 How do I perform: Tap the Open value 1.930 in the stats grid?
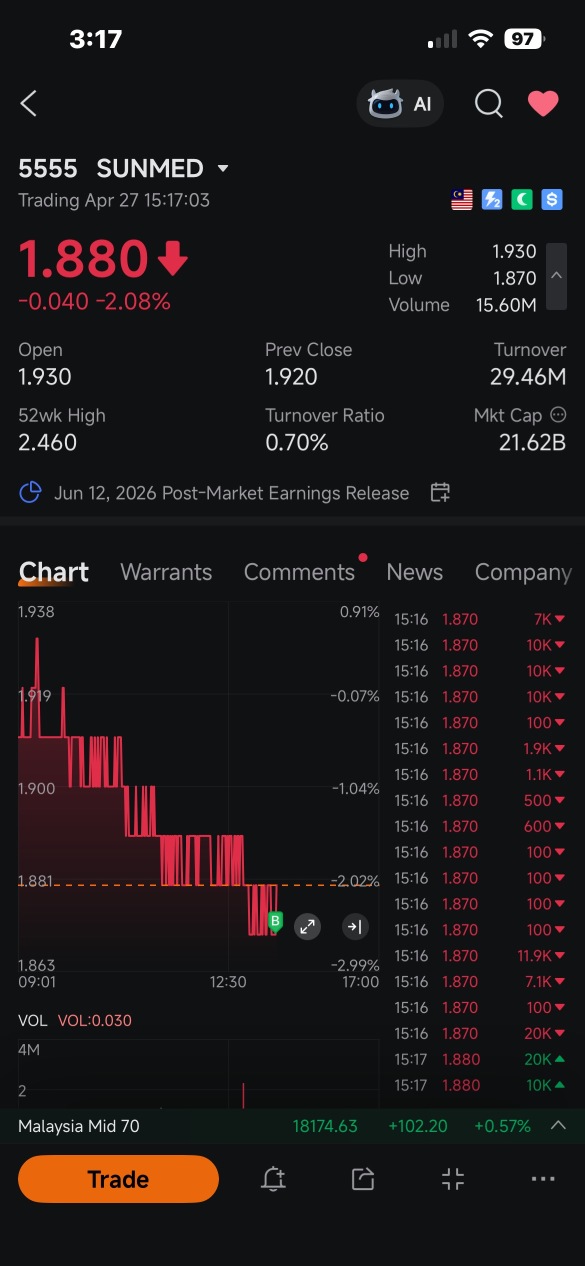[x=45, y=377]
